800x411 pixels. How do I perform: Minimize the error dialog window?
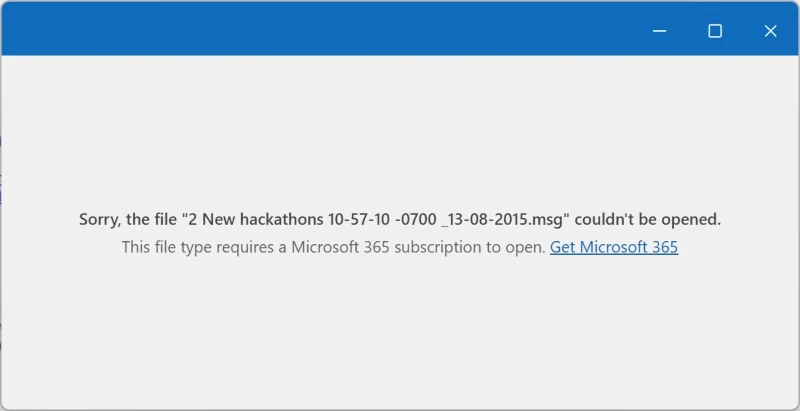coord(660,31)
